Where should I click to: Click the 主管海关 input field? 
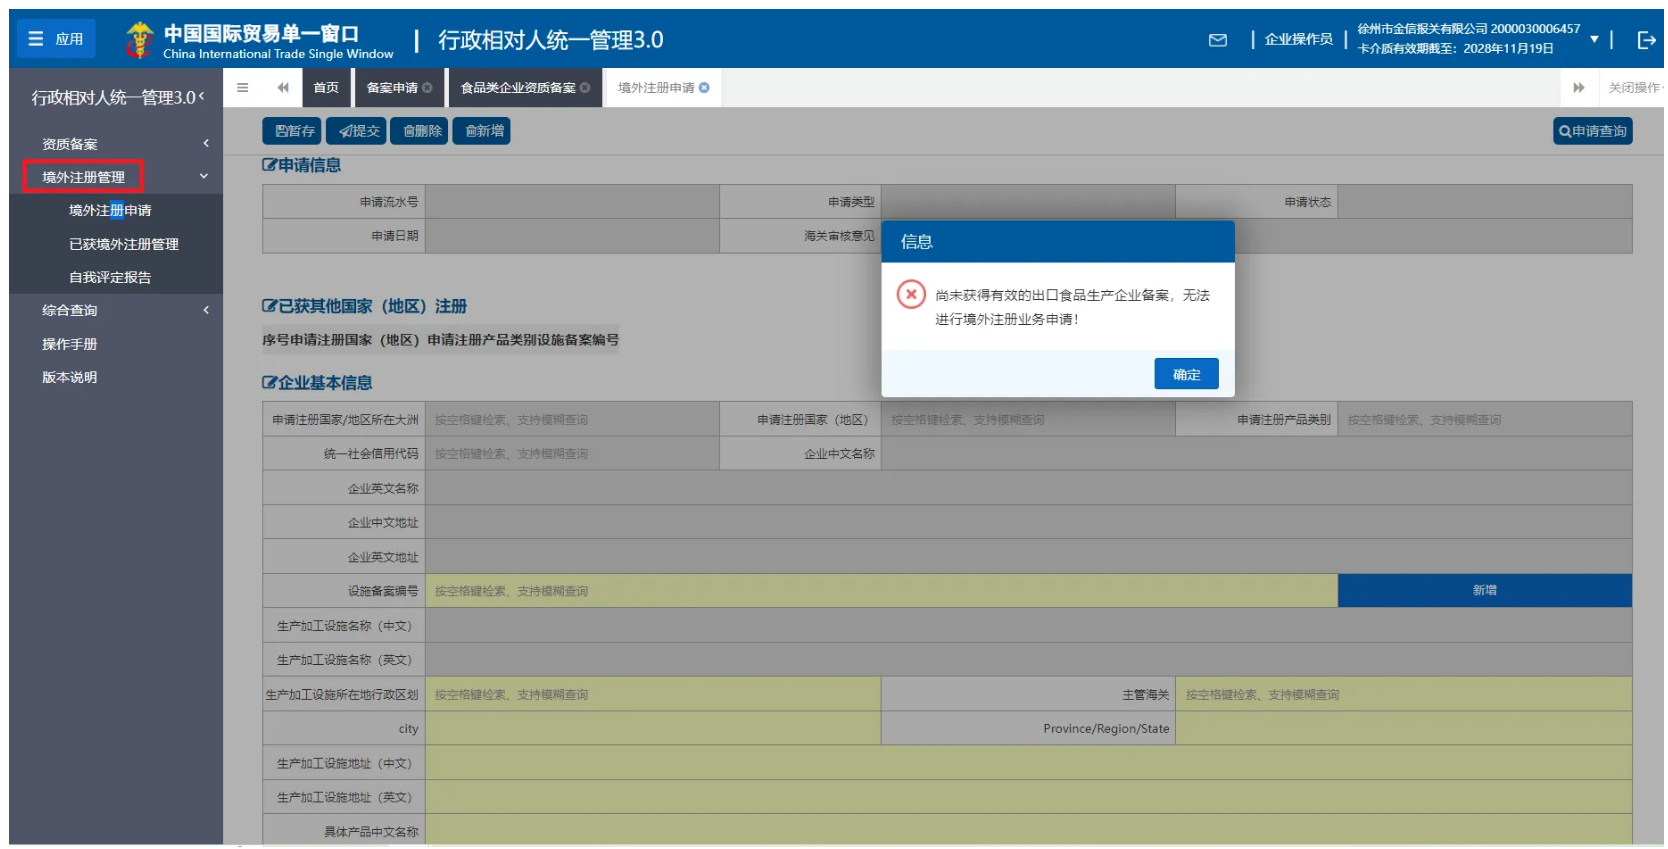click(x=1404, y=695)
